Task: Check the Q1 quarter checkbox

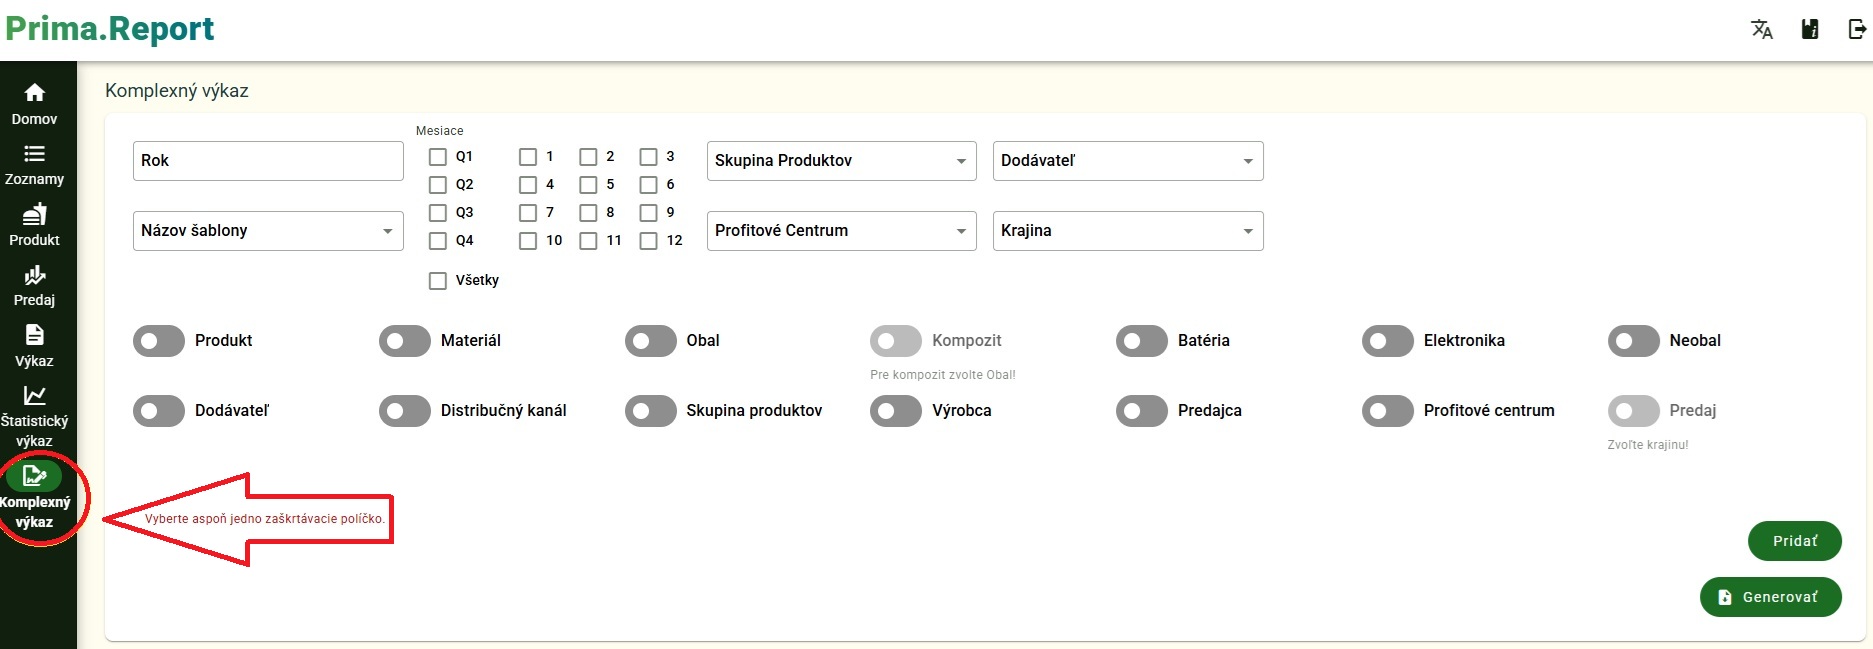Action: (438, 157)
